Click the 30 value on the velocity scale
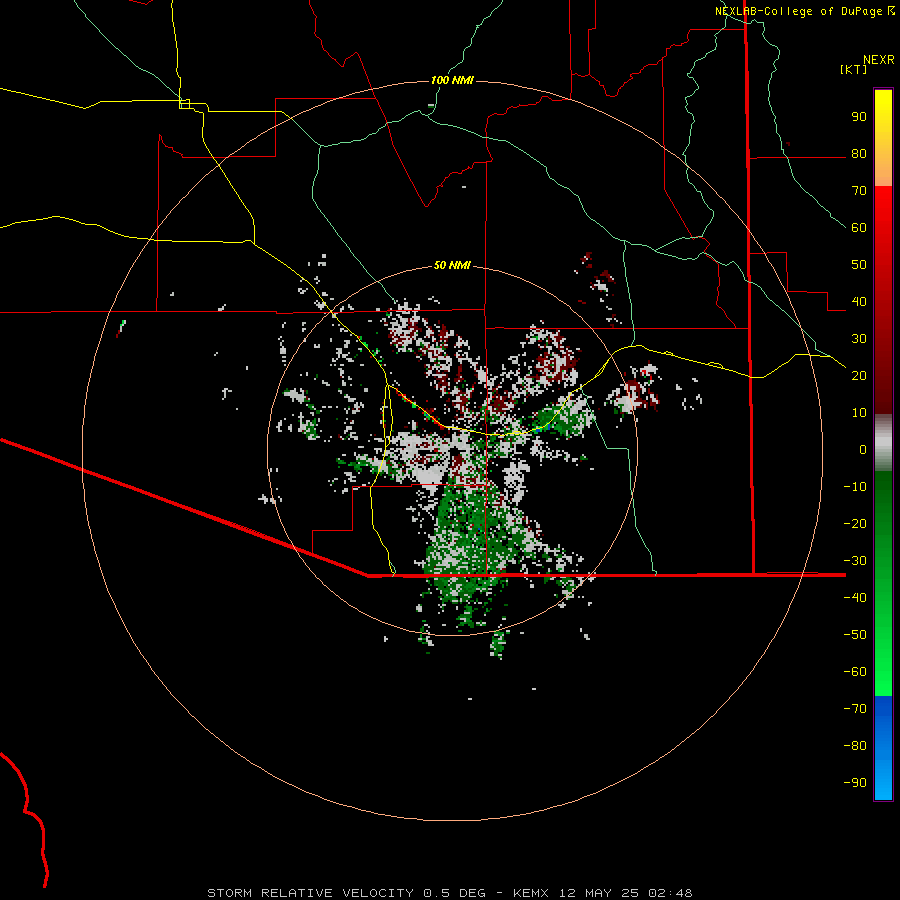This screenshot has width=900, height=900. pyautogui.click(x=859, y=339)
